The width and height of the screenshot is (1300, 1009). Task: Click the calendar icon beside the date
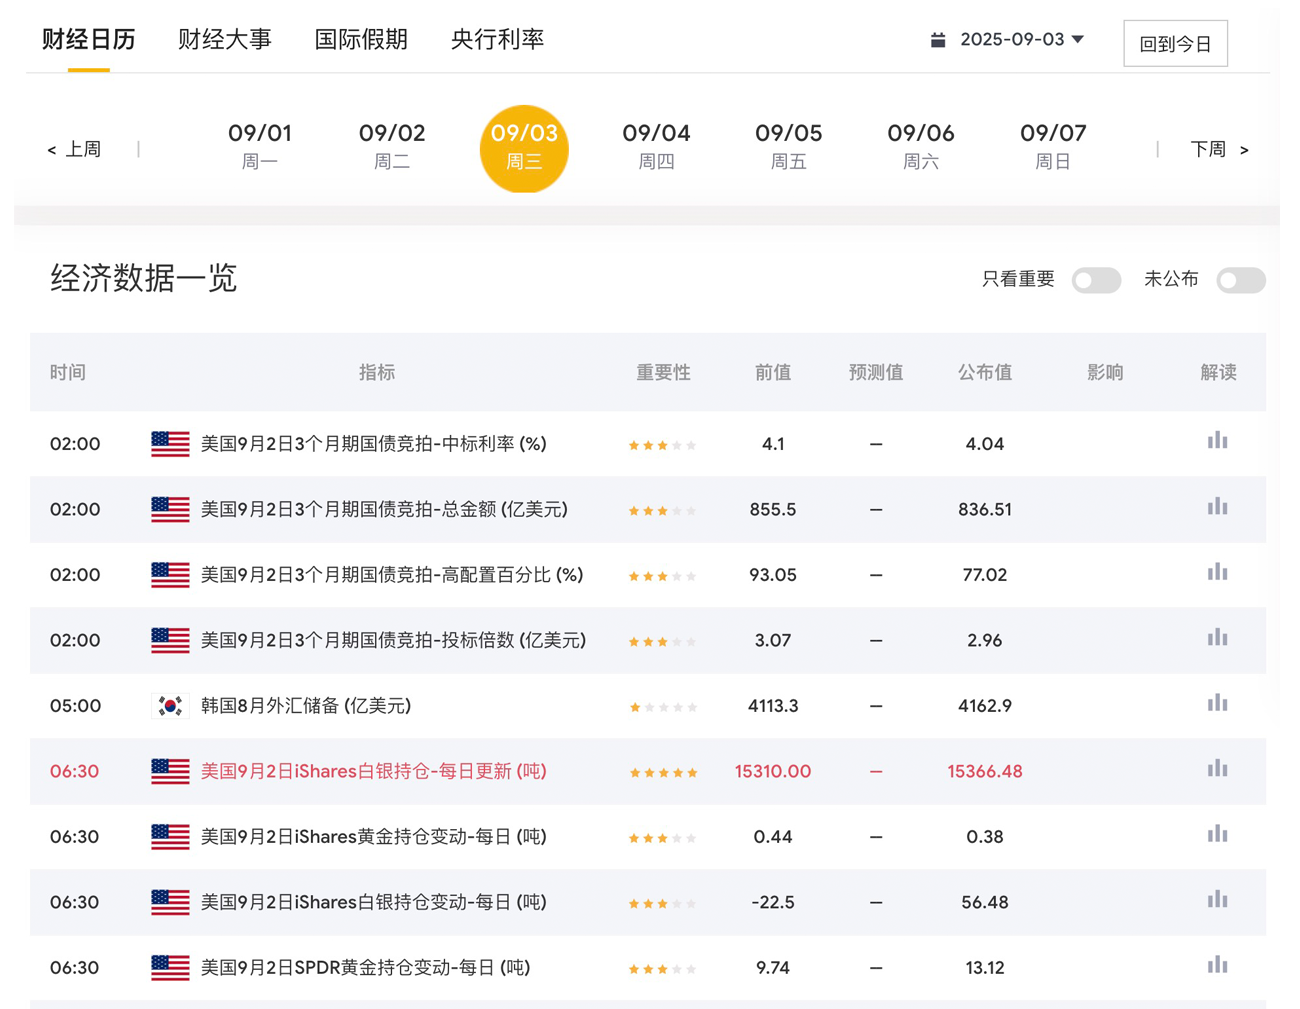point(938,40)
